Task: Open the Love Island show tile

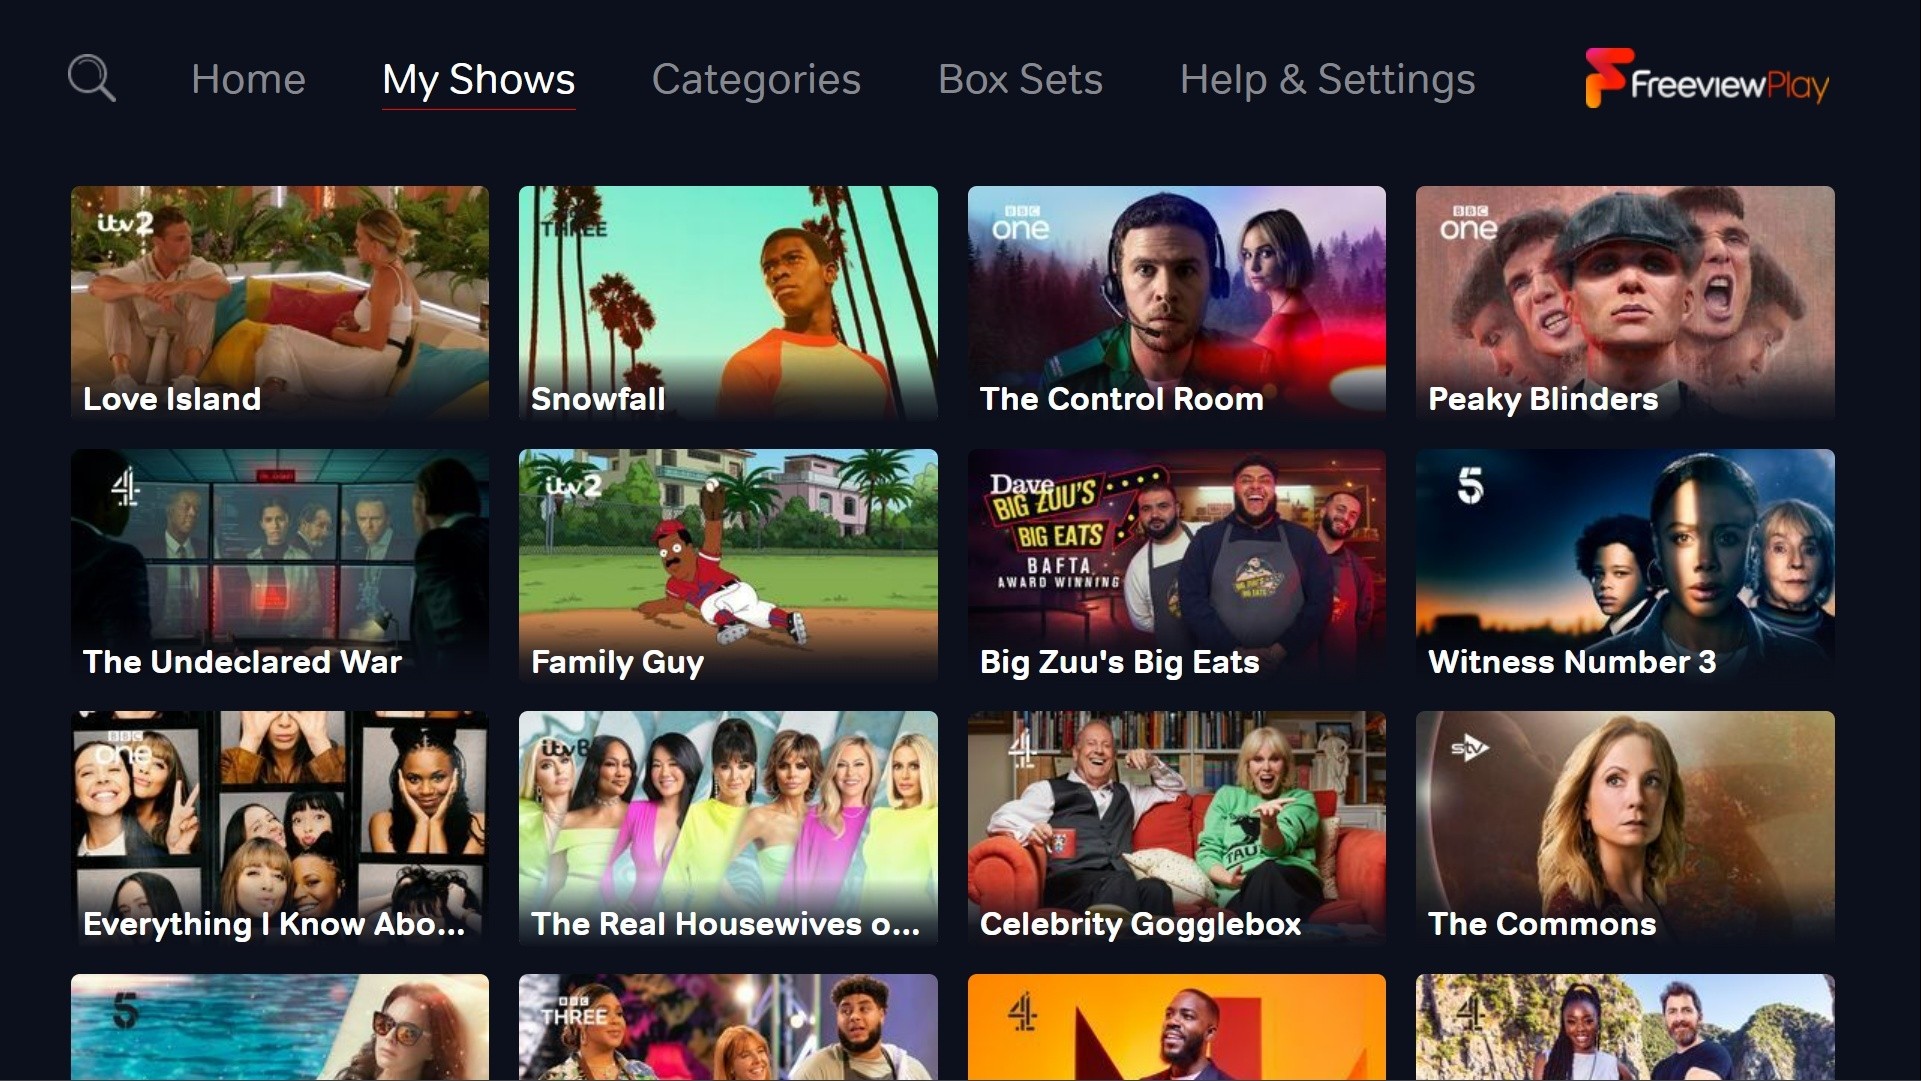Action: tap(280, 303)
